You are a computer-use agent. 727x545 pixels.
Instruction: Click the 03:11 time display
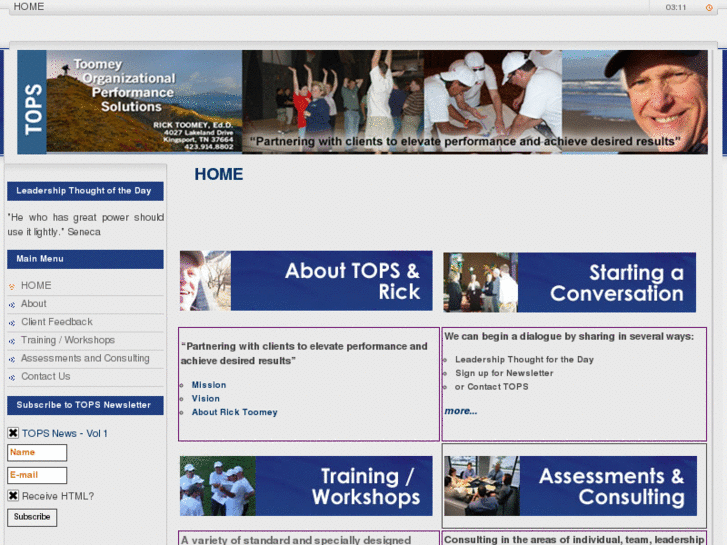676,7
